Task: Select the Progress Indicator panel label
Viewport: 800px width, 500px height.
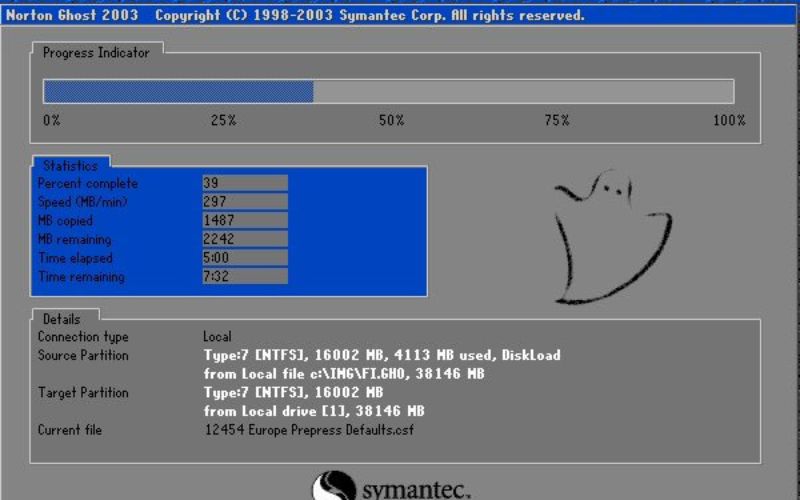Action: [x=96, y=53]
